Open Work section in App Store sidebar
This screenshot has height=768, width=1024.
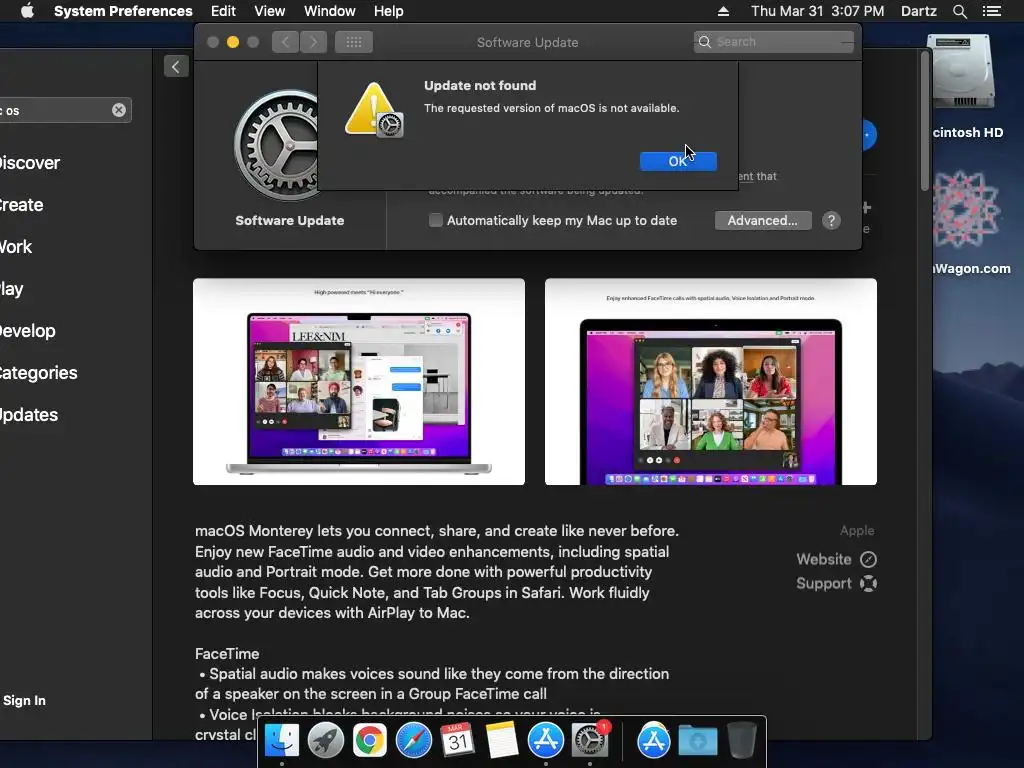point(16,247)
